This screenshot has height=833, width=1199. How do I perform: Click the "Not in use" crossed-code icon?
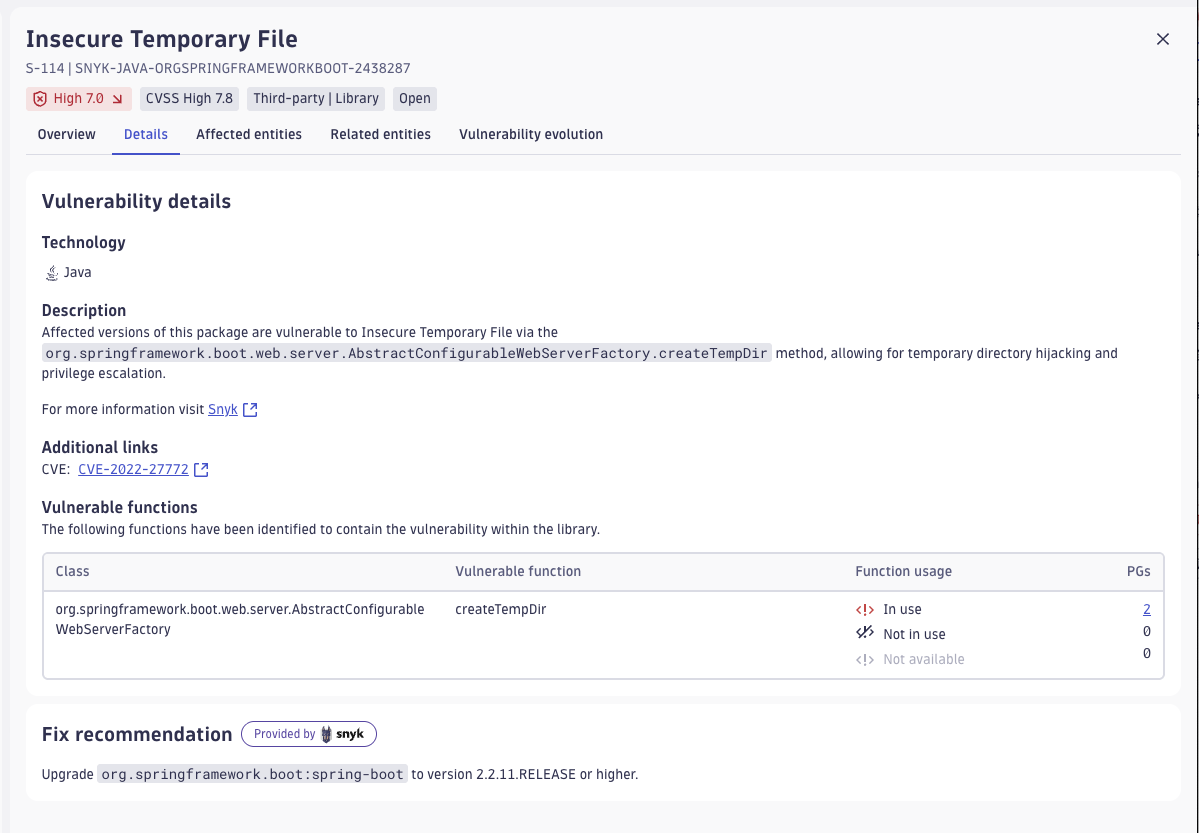pos(864,632)
